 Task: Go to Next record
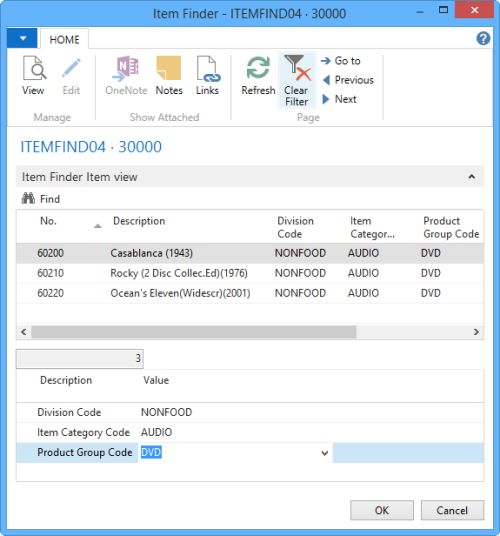[340, 99]
